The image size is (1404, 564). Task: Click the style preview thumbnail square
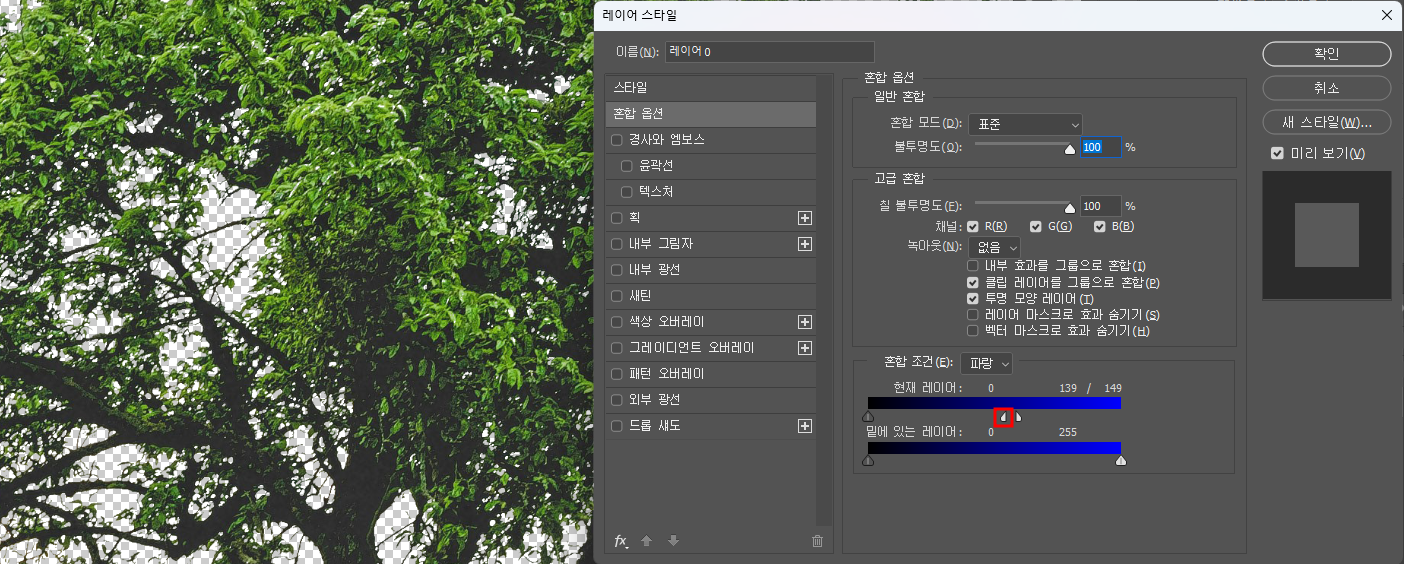pyautogui.click(x=1327, y=235)
